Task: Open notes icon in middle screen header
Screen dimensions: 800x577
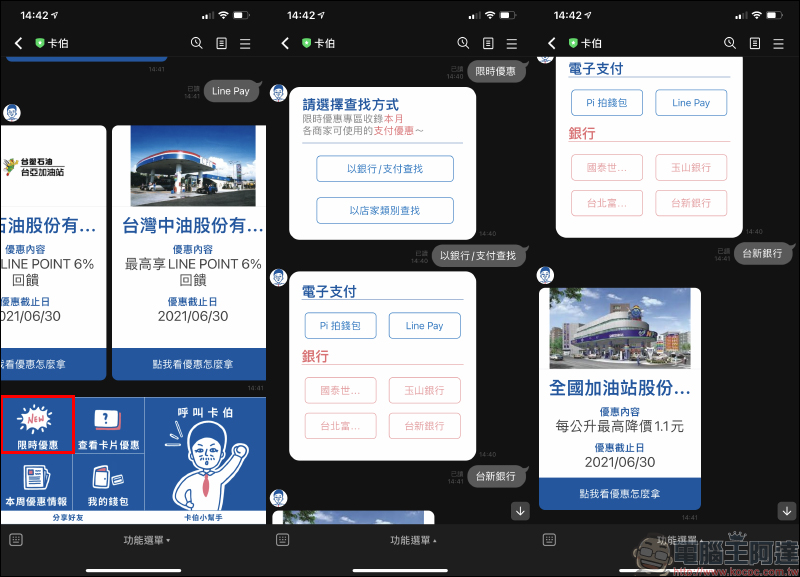Action: click(x=488, y=43)
